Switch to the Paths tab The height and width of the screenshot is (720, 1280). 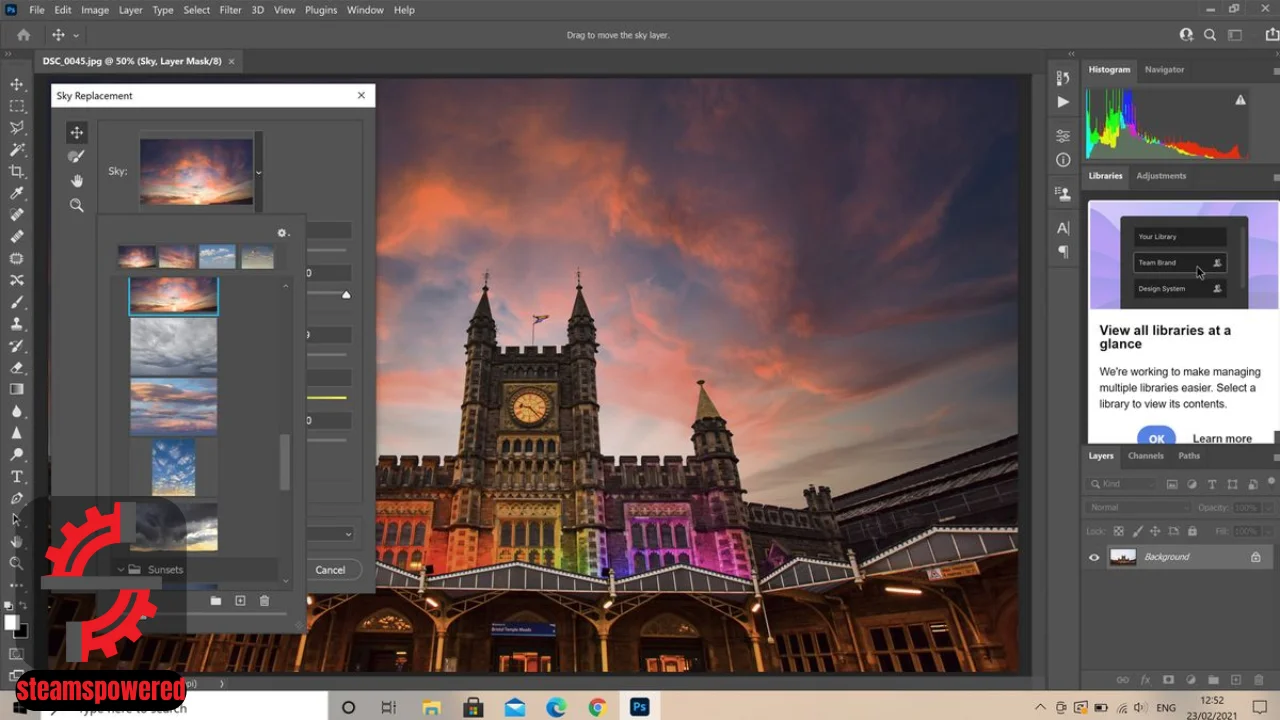[x=1189, y=455]
